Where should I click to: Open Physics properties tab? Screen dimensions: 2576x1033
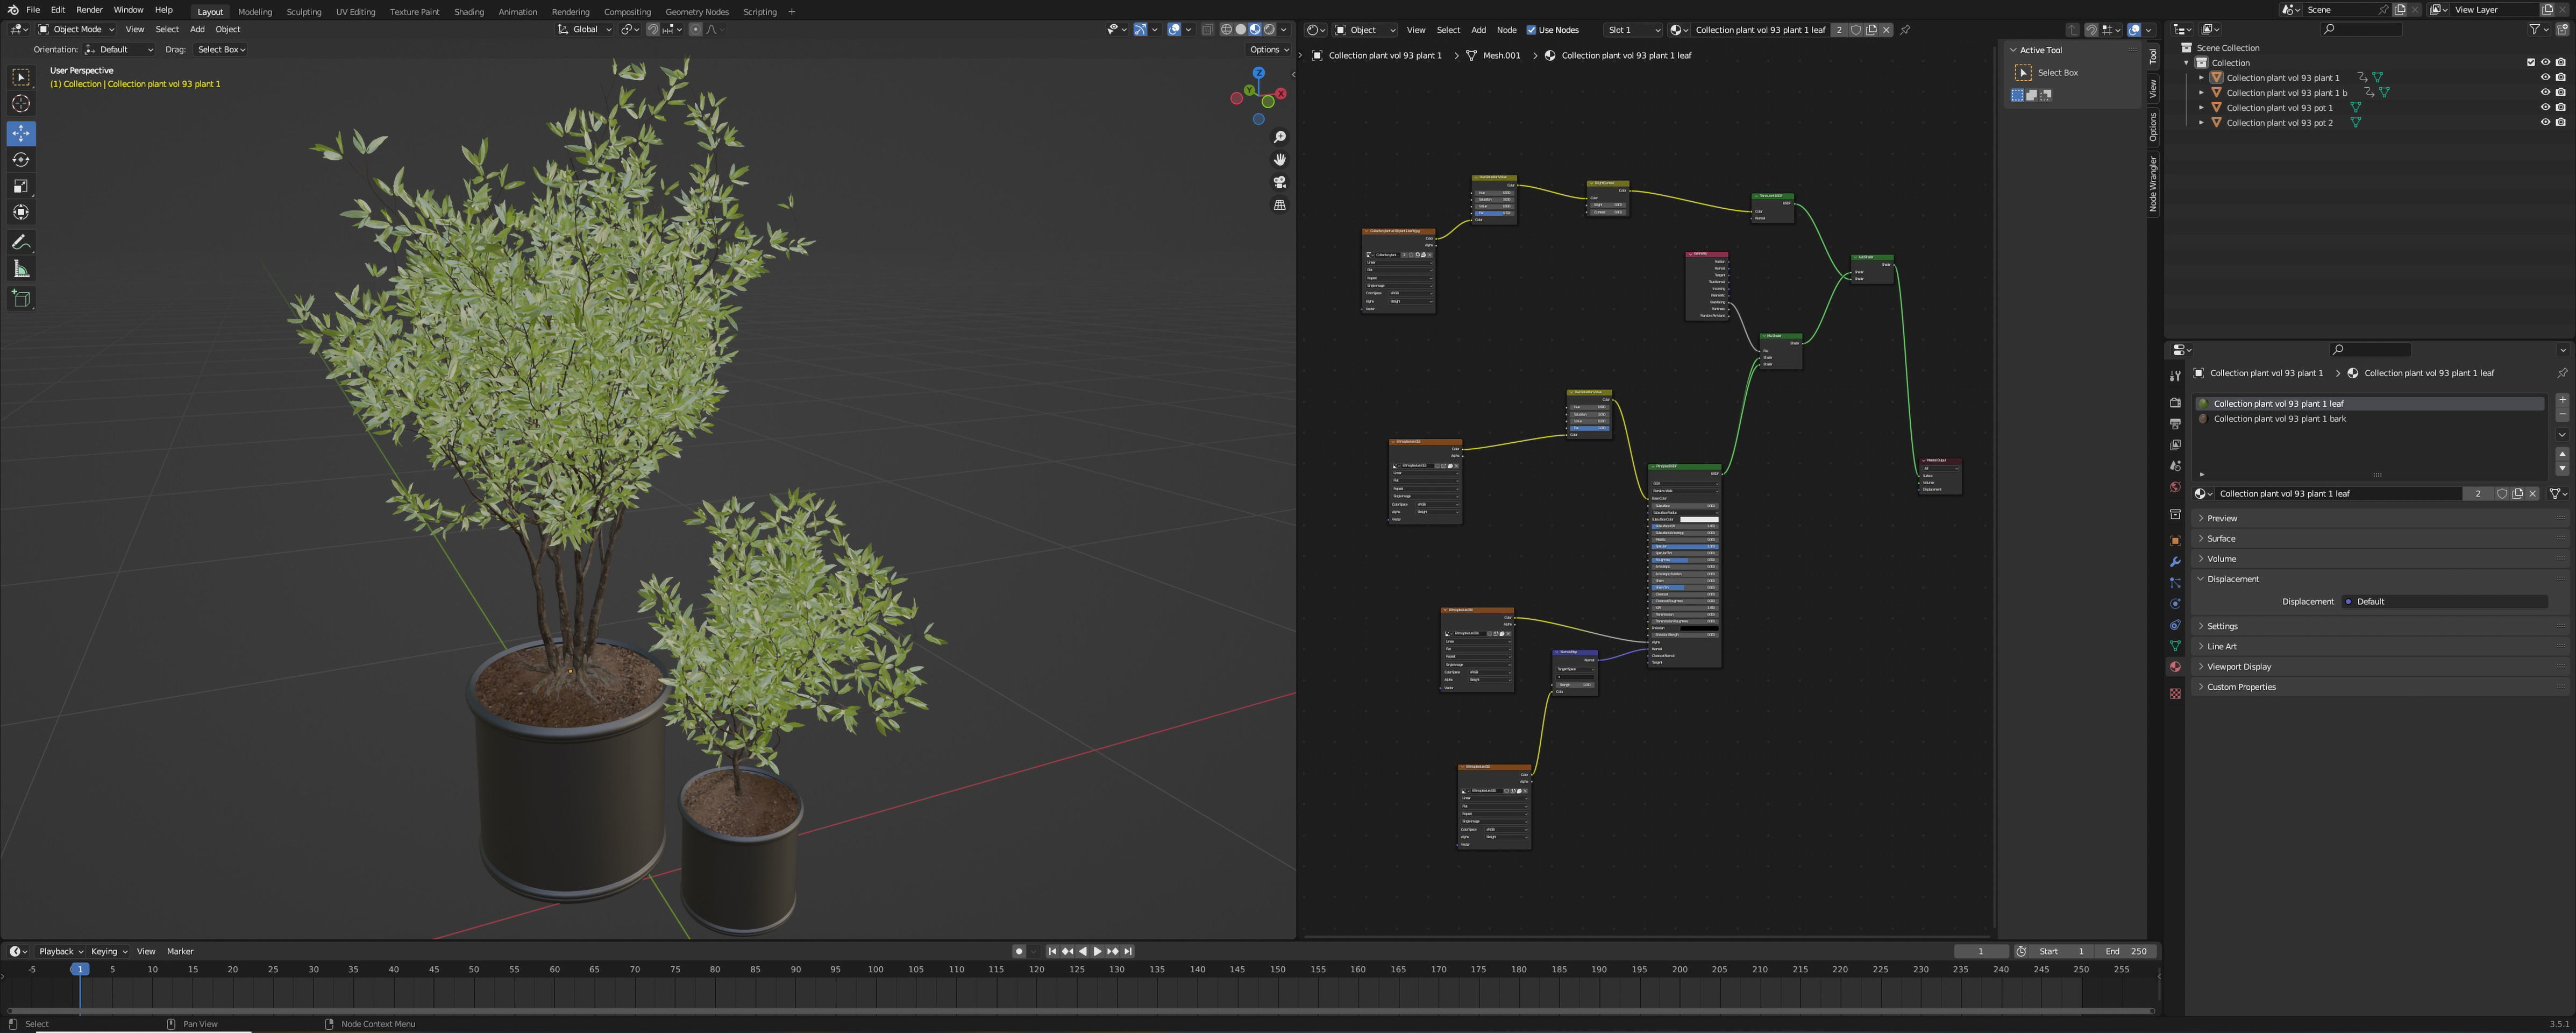(x=2175, y=604)
